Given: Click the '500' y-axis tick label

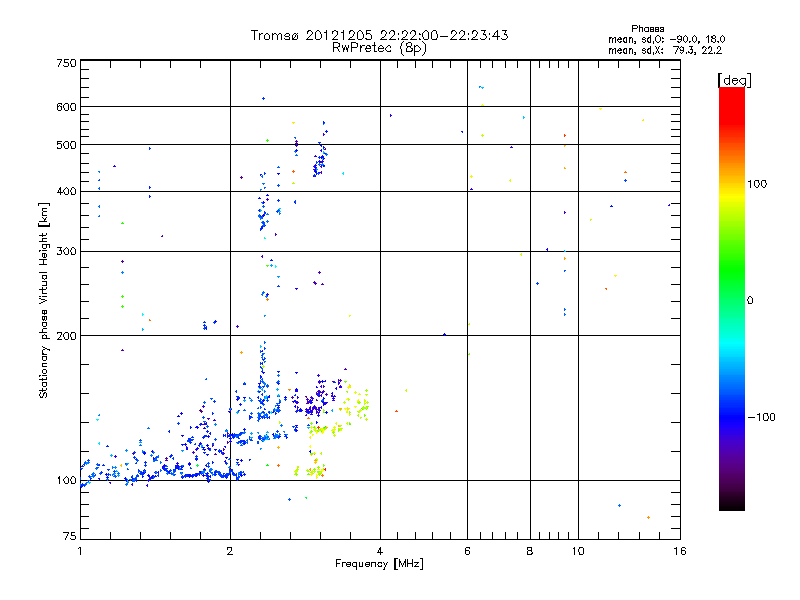Looking at the screenshot, I should tap(66, 145).
